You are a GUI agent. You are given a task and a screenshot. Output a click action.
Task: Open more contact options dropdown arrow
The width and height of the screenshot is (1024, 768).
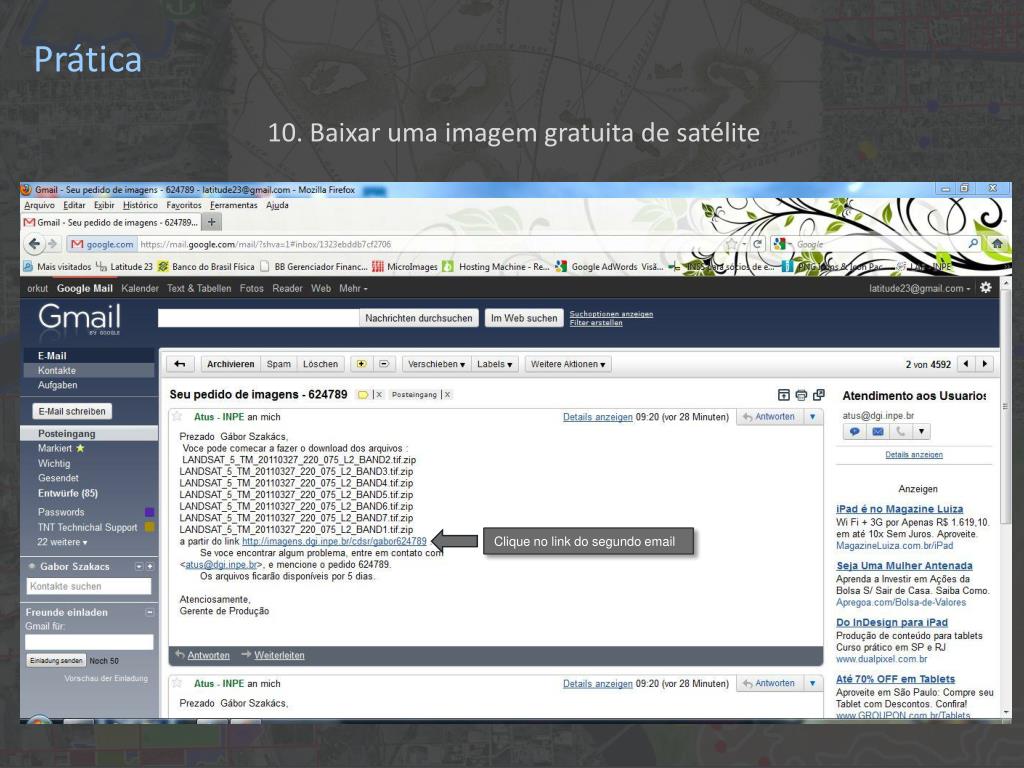(921, 432)
